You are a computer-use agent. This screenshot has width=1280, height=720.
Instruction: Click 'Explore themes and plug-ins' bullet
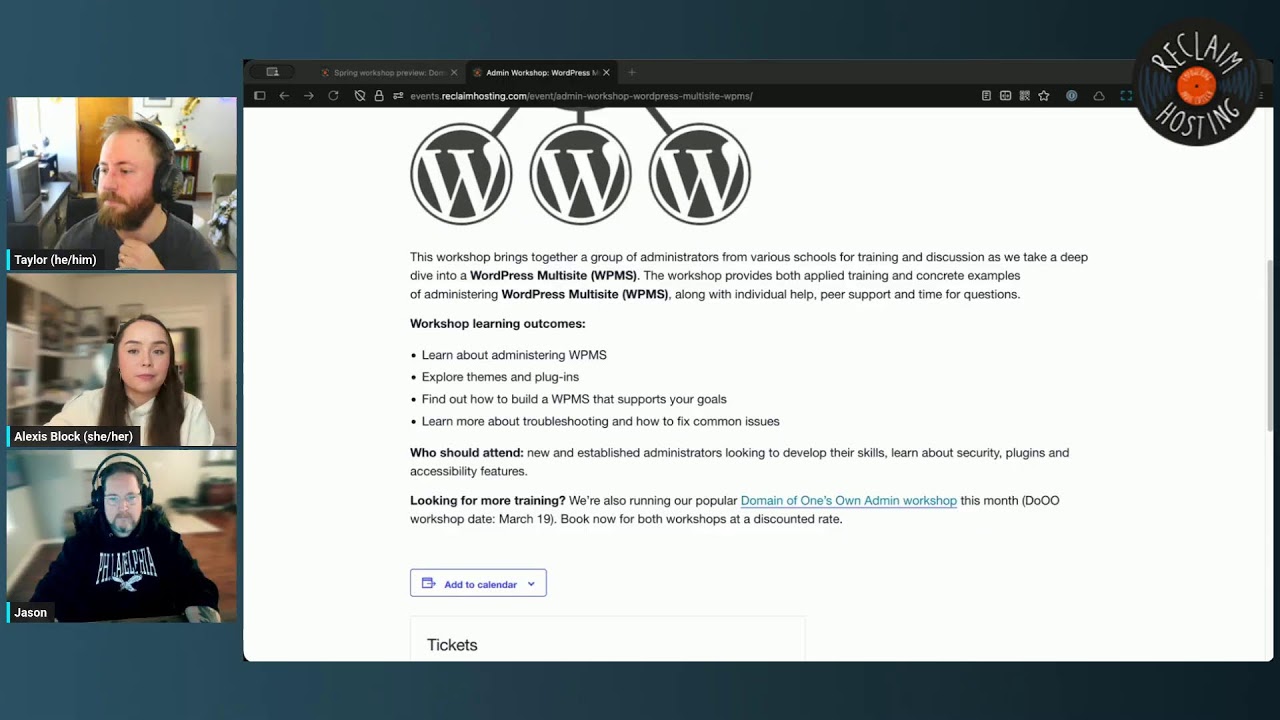pos(500,377)
